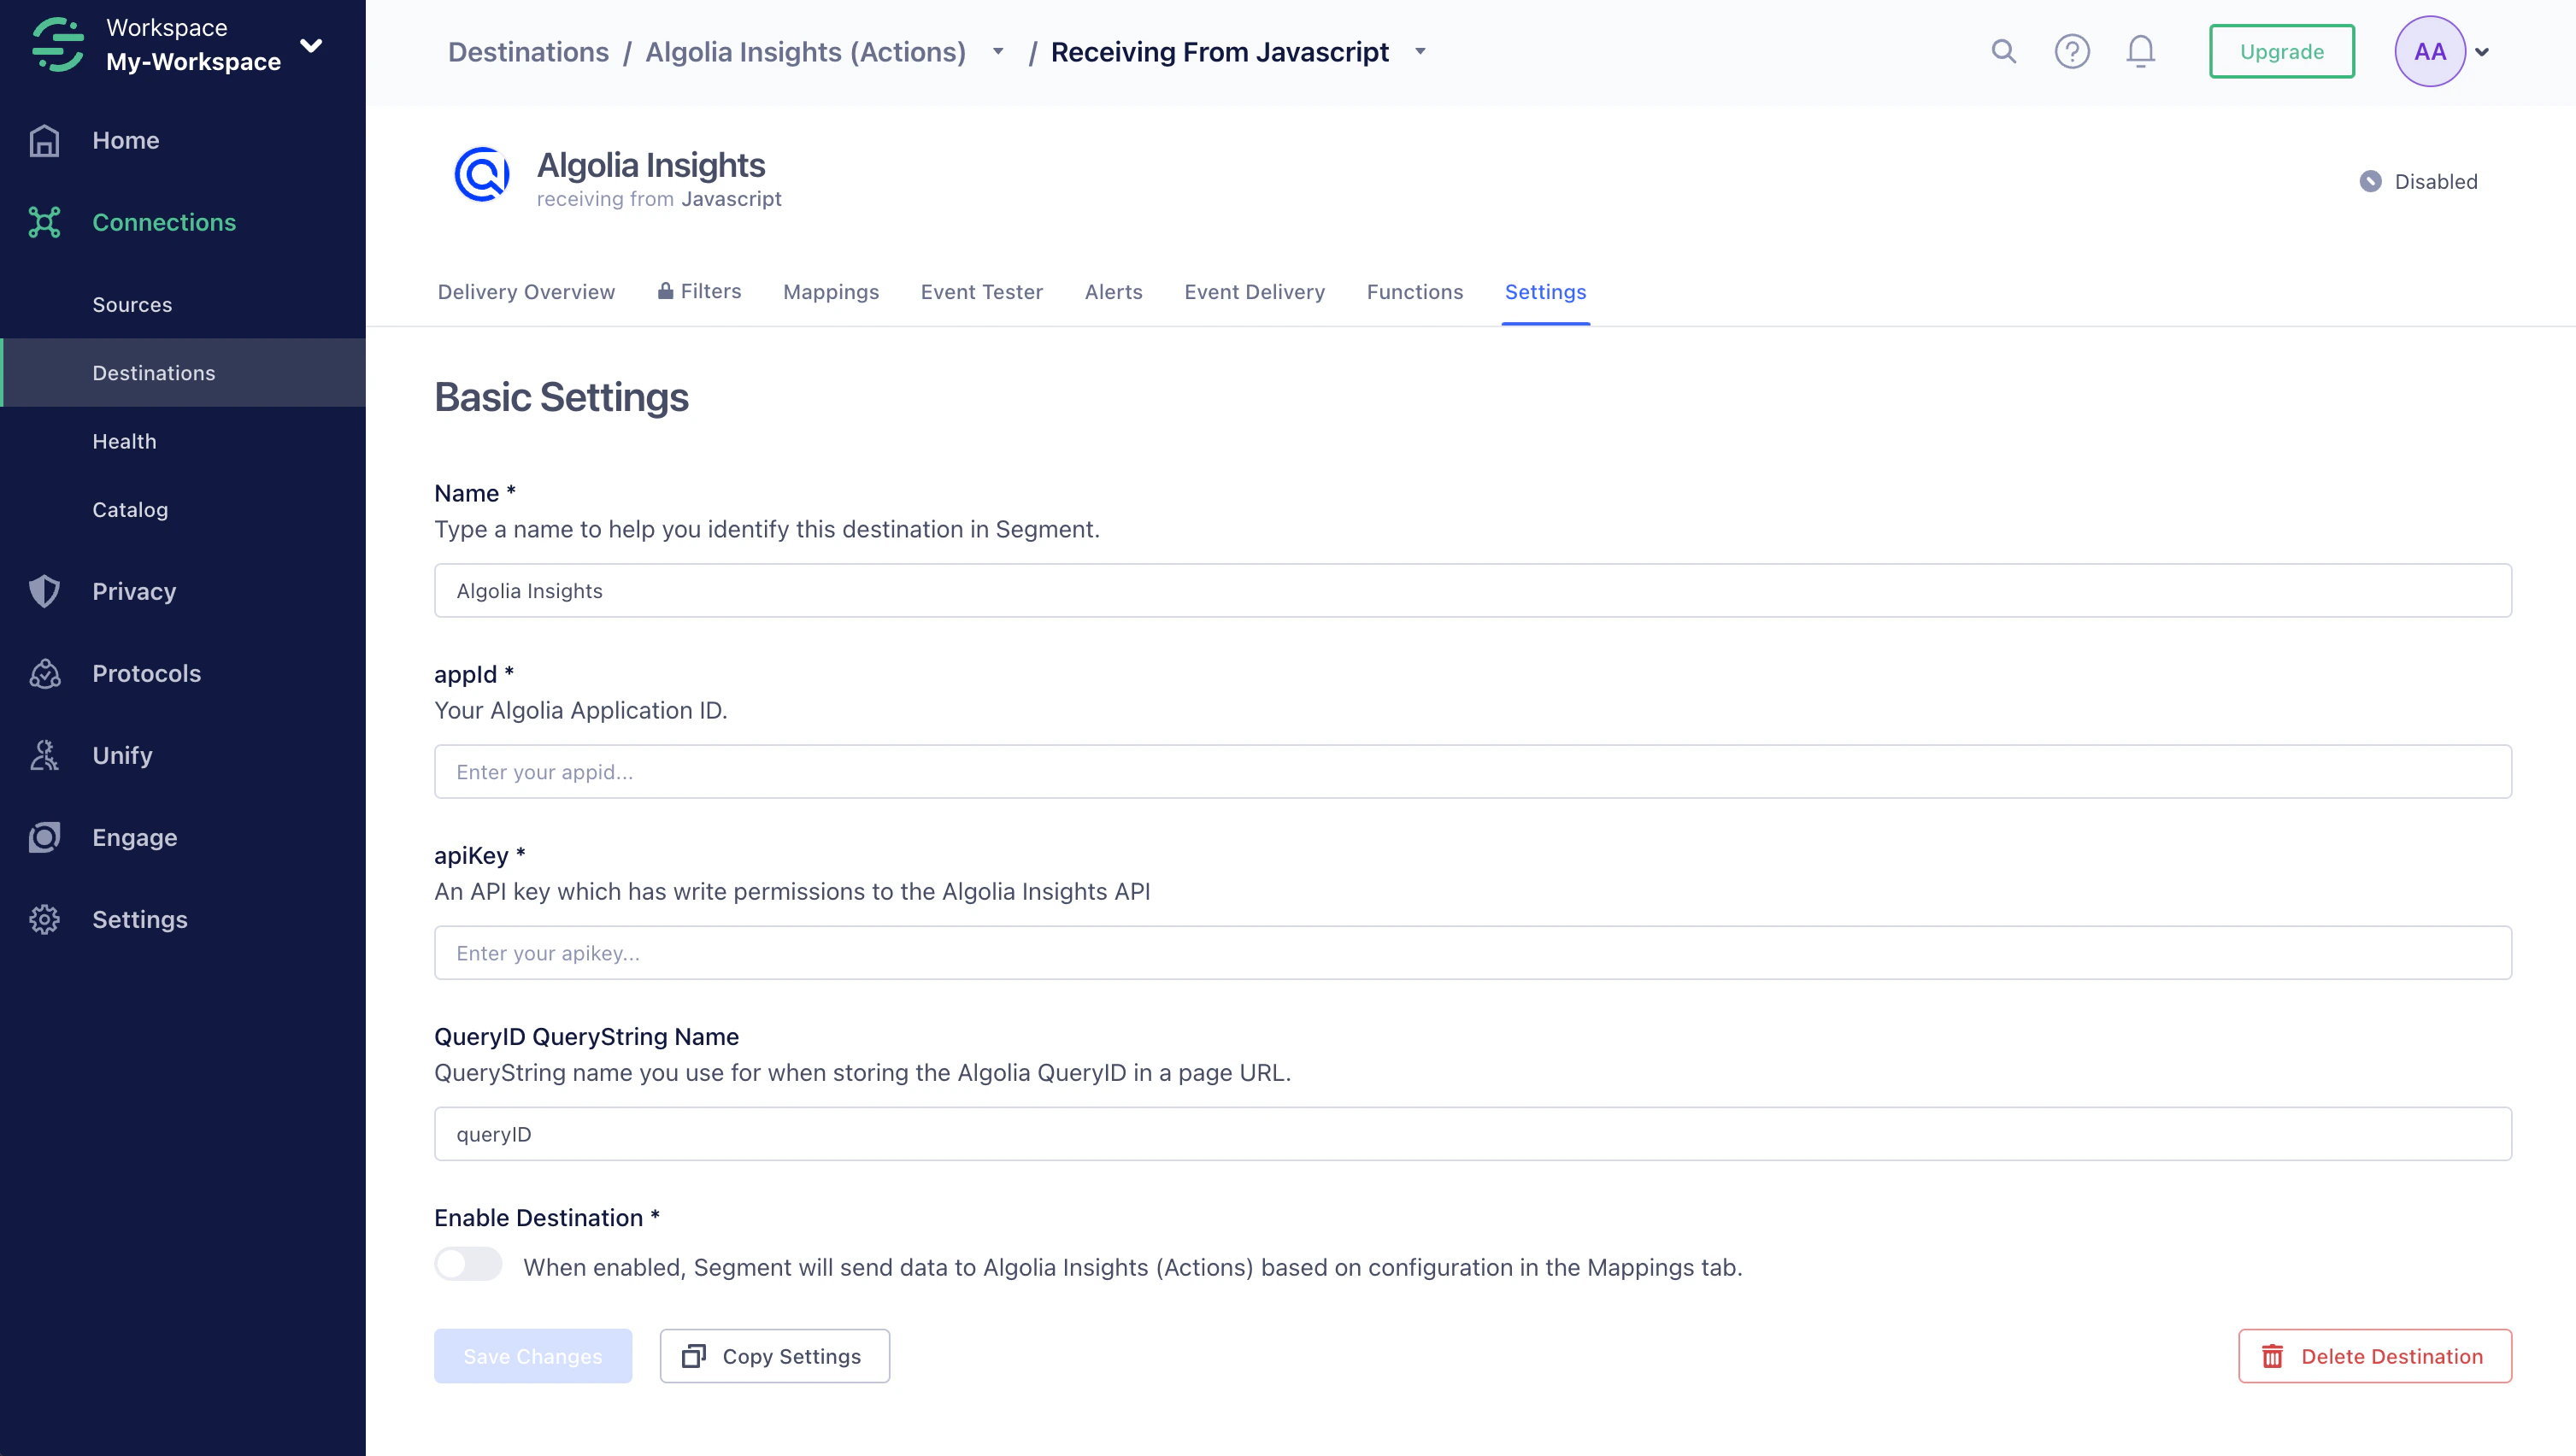
Task: Click the Connections icon in sidebar
Action: (44, 222)
